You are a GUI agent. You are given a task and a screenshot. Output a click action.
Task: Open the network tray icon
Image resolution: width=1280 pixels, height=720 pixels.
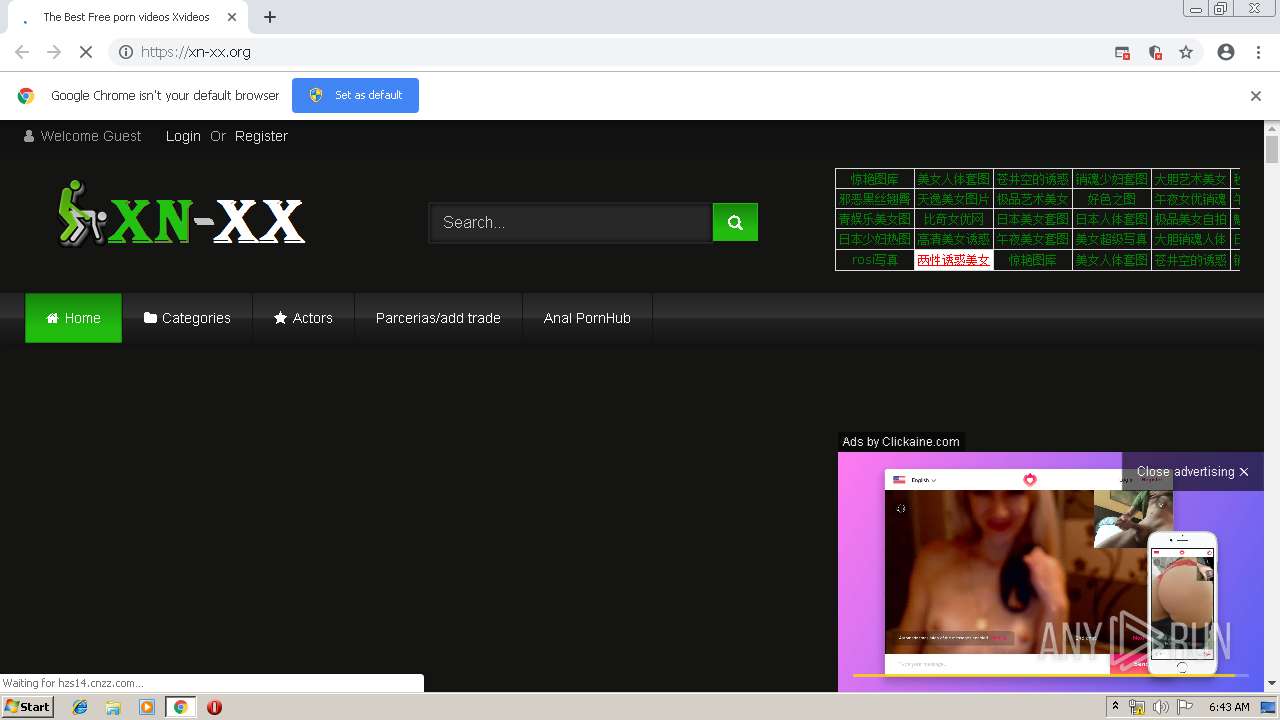[x=1137, y=707]
